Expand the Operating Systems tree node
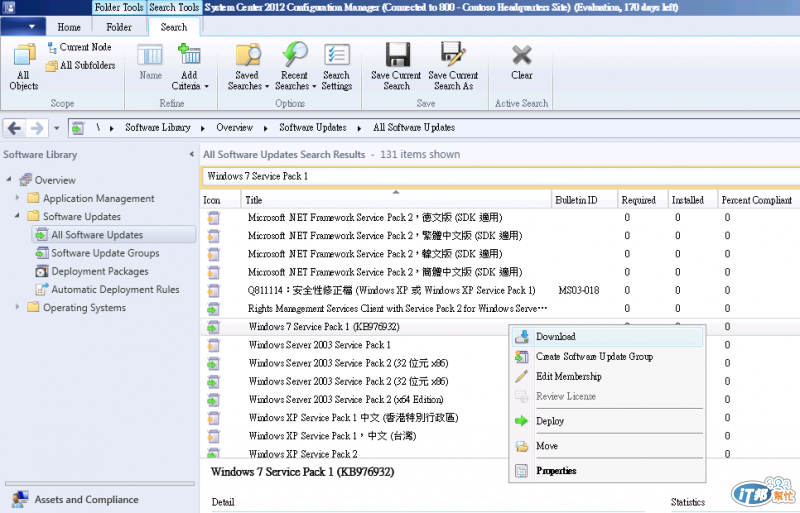This screenshot has width=800, height=513. click(x=17, y=307)
